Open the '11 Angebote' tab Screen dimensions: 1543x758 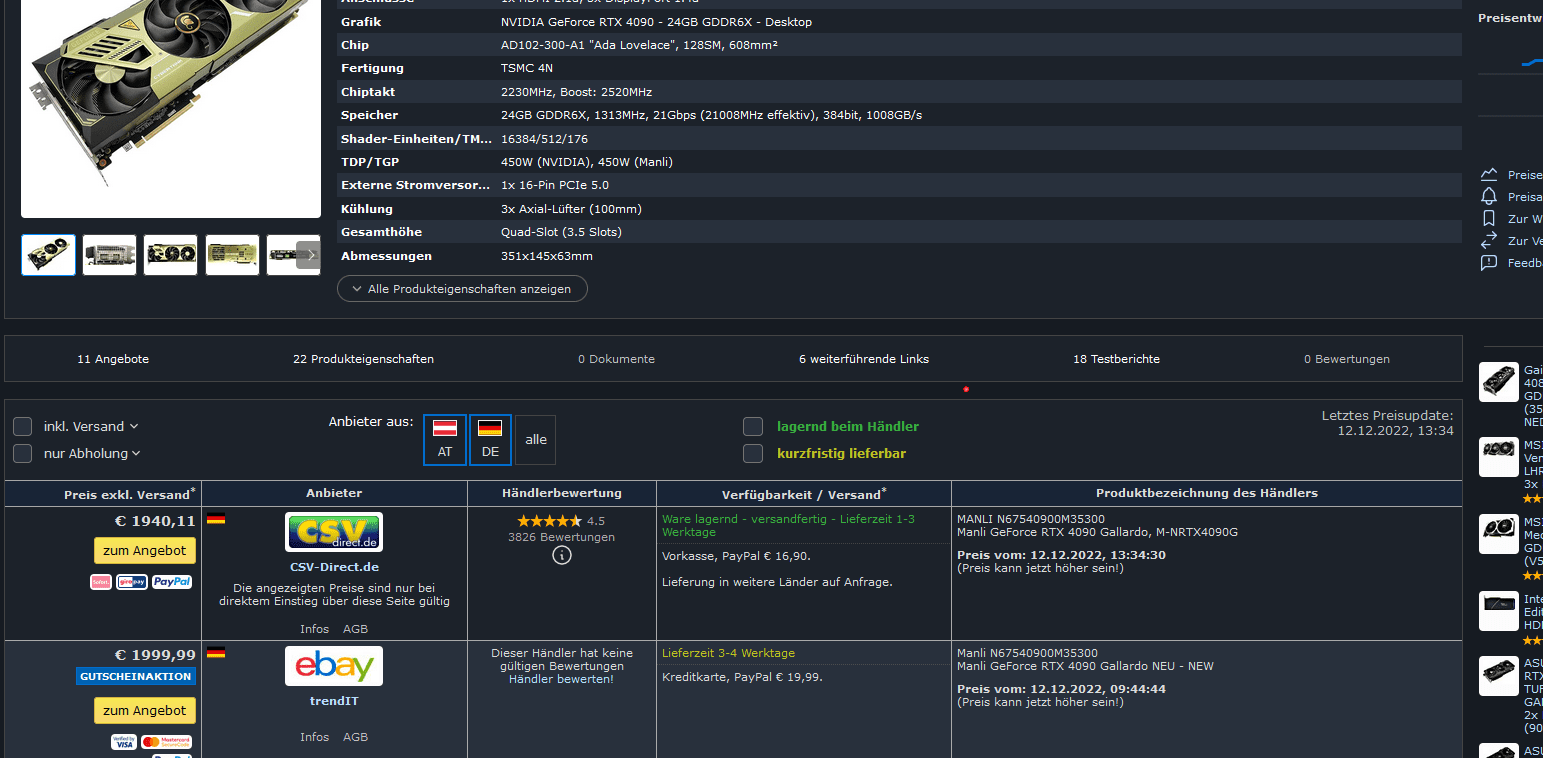[113, 359]
